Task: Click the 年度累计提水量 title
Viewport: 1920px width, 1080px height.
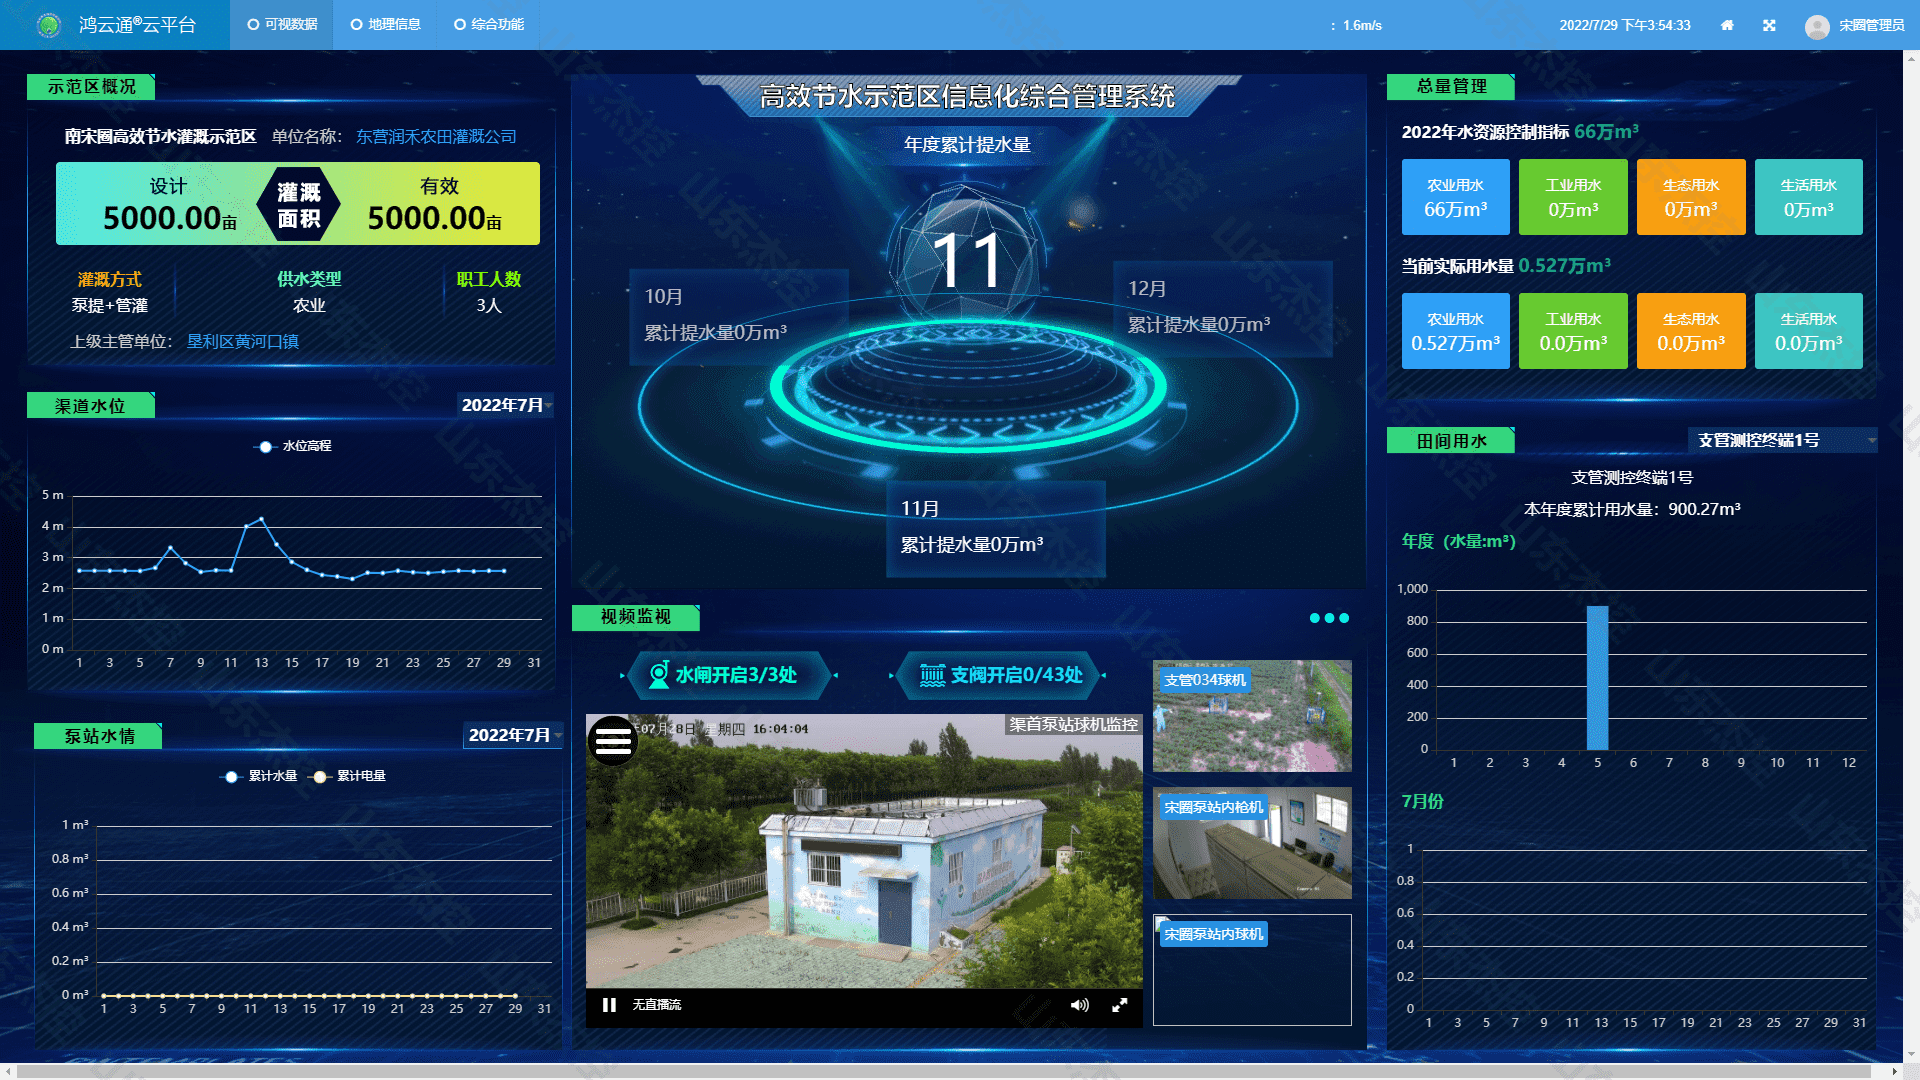Action: (967, 145)
